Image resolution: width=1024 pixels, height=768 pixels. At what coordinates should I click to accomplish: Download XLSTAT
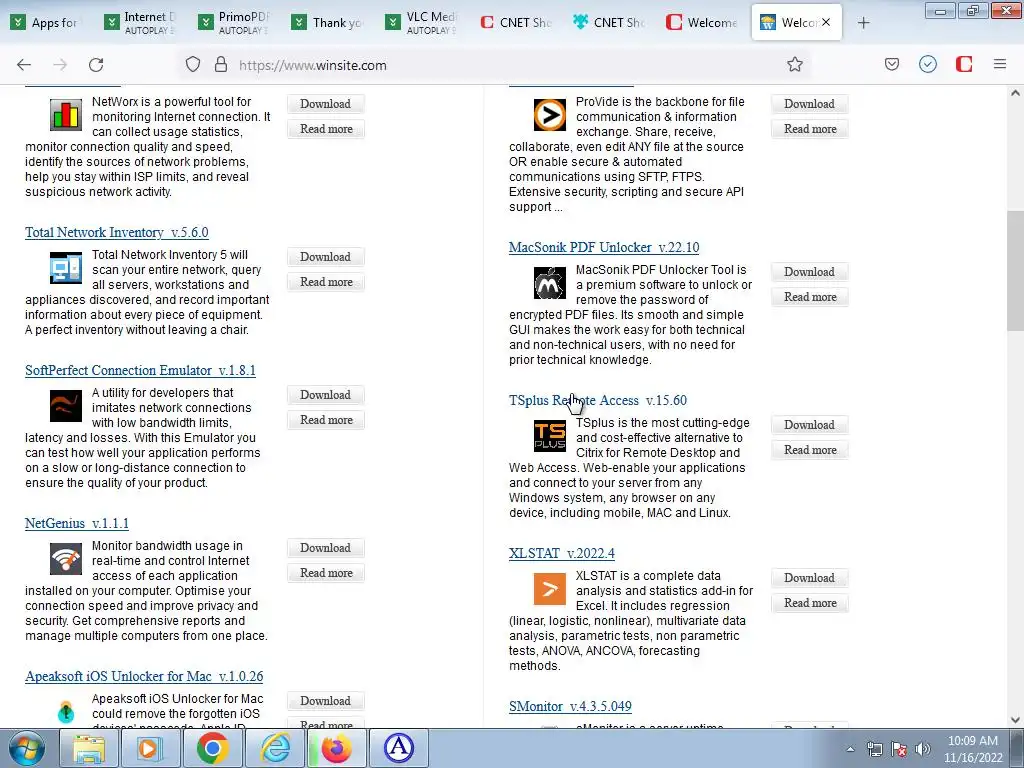[x=809, y=577]
